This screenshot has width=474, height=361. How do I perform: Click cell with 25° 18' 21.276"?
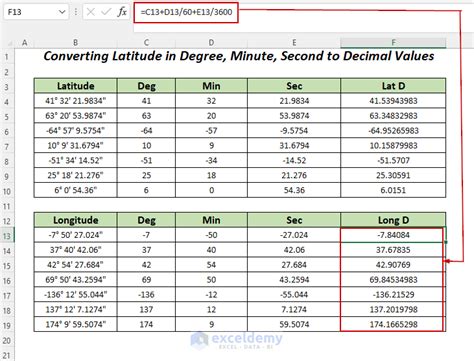click(75, 175)
